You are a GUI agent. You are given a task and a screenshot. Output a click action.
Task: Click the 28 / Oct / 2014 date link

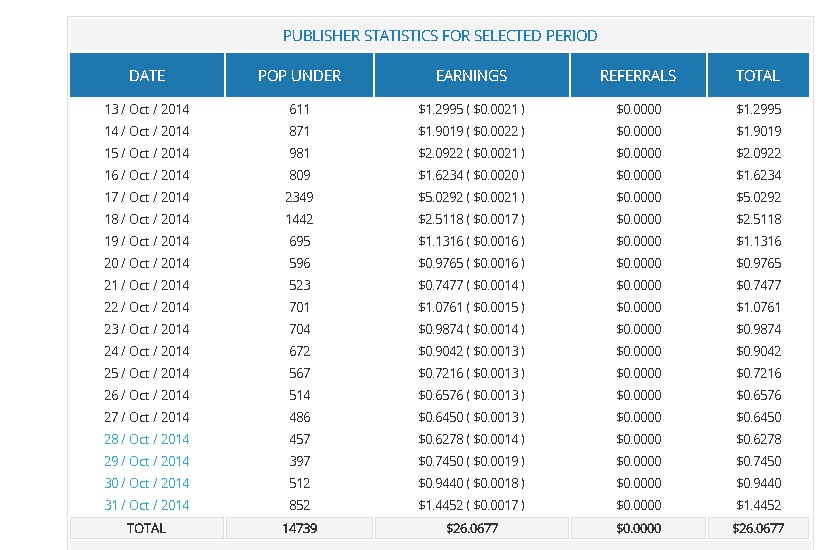pyautogui.click(x=146, y=439)
